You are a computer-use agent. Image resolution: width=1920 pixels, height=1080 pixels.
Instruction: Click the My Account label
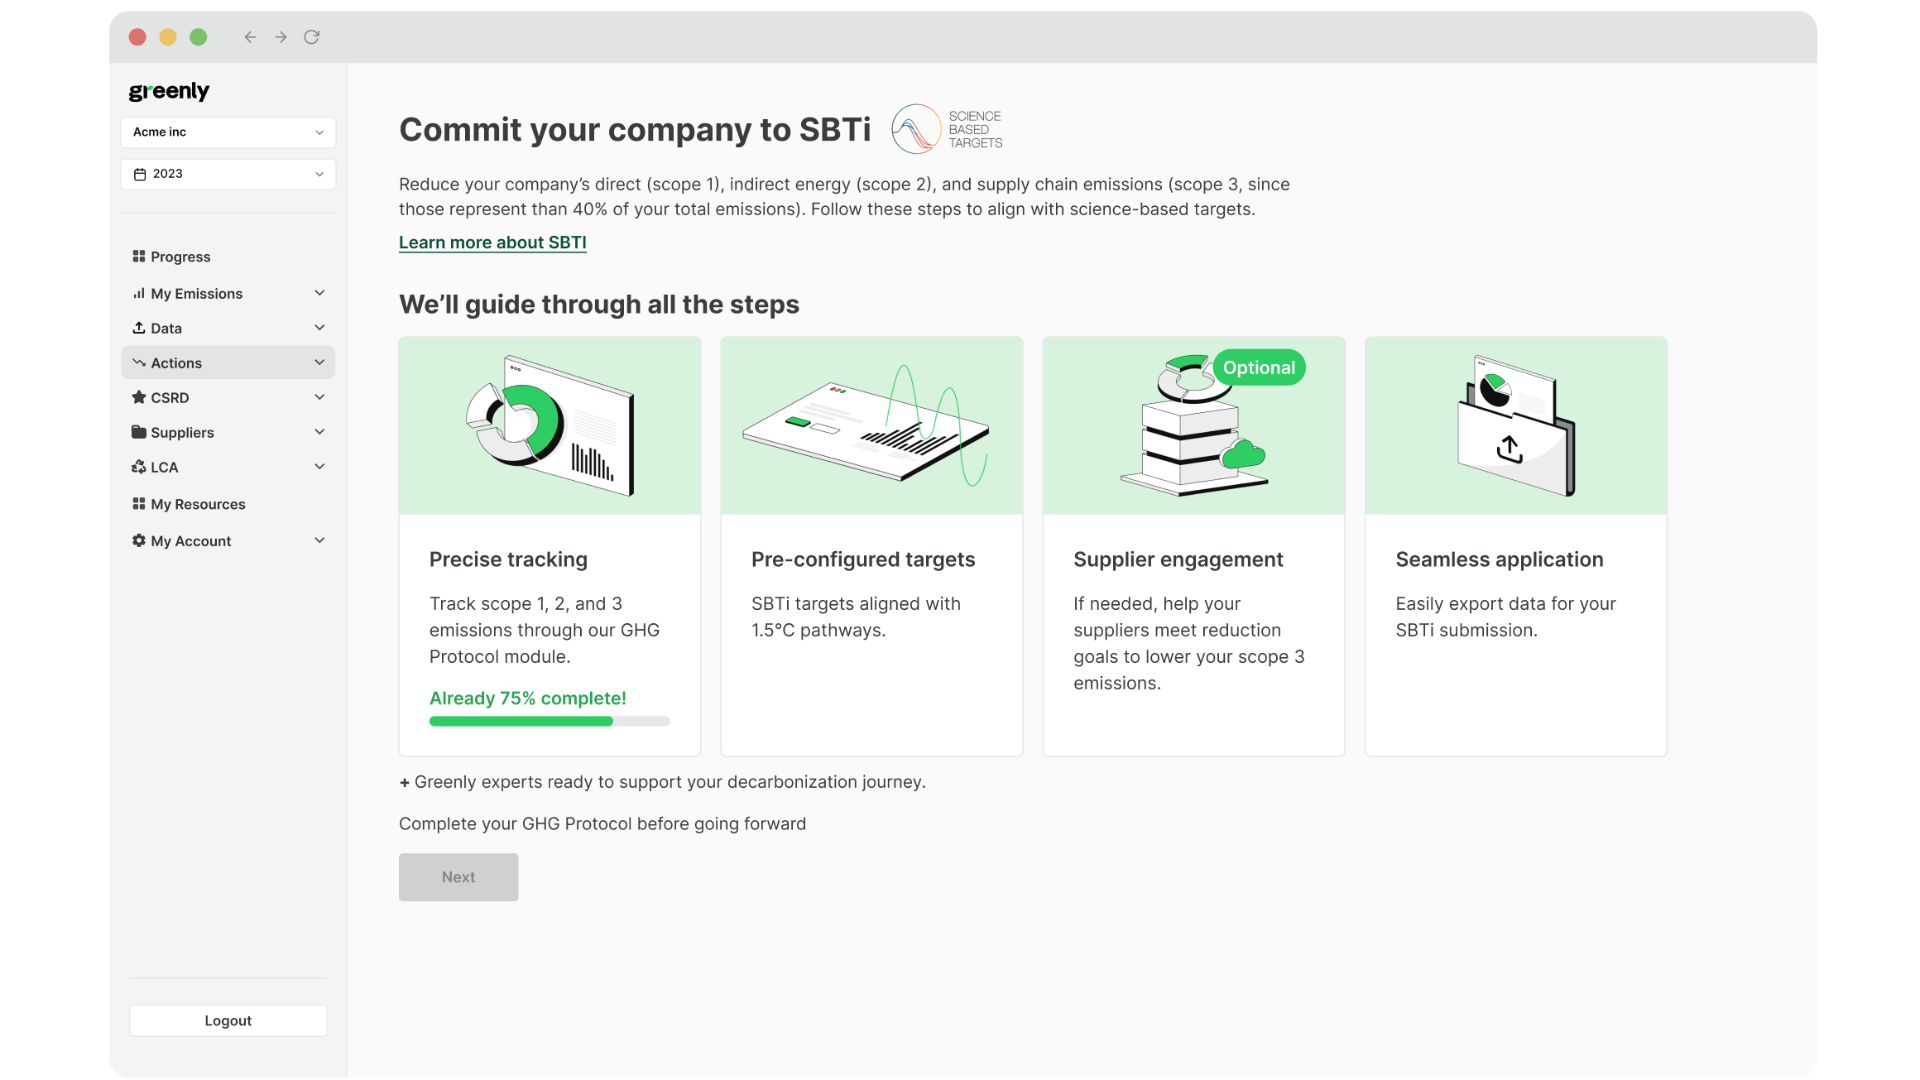tap(191, 541)
